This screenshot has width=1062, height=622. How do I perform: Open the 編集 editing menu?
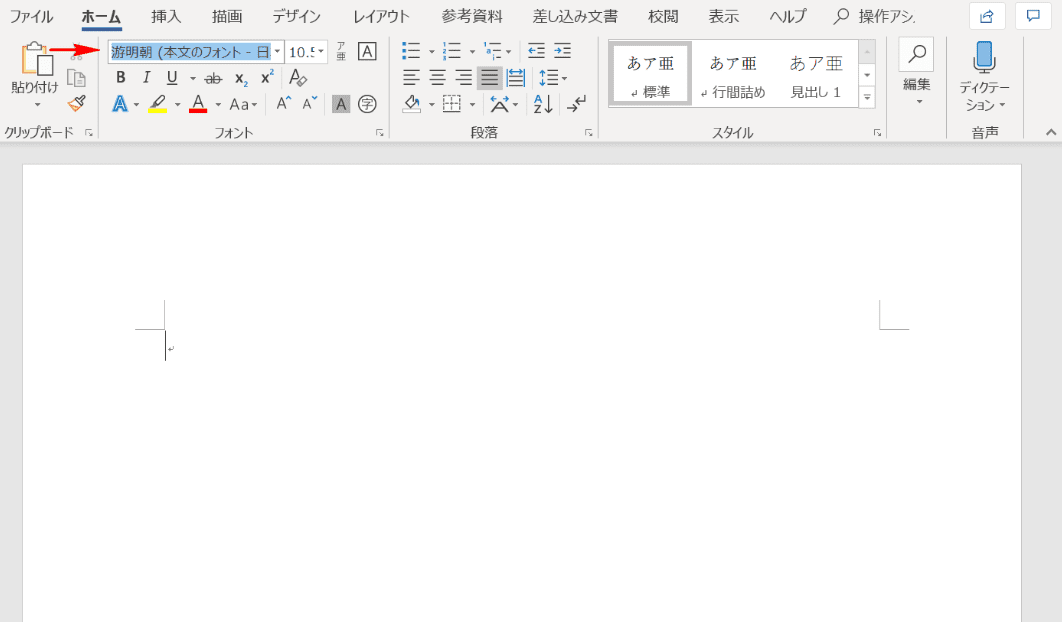(x=916, y=73)
